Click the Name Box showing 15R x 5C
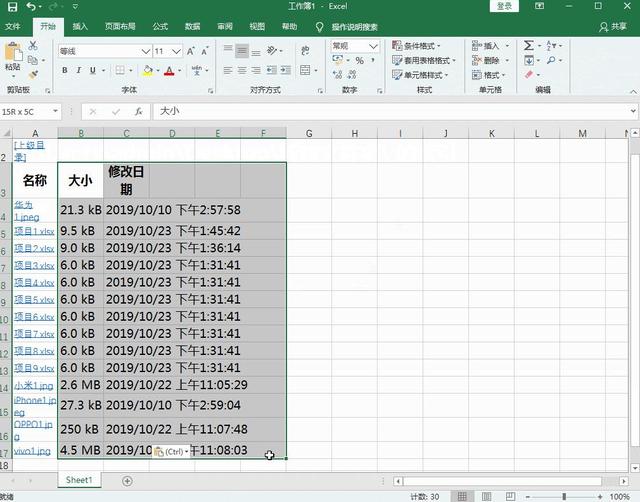This screenshot has width=640, height=502. (30, 112)
